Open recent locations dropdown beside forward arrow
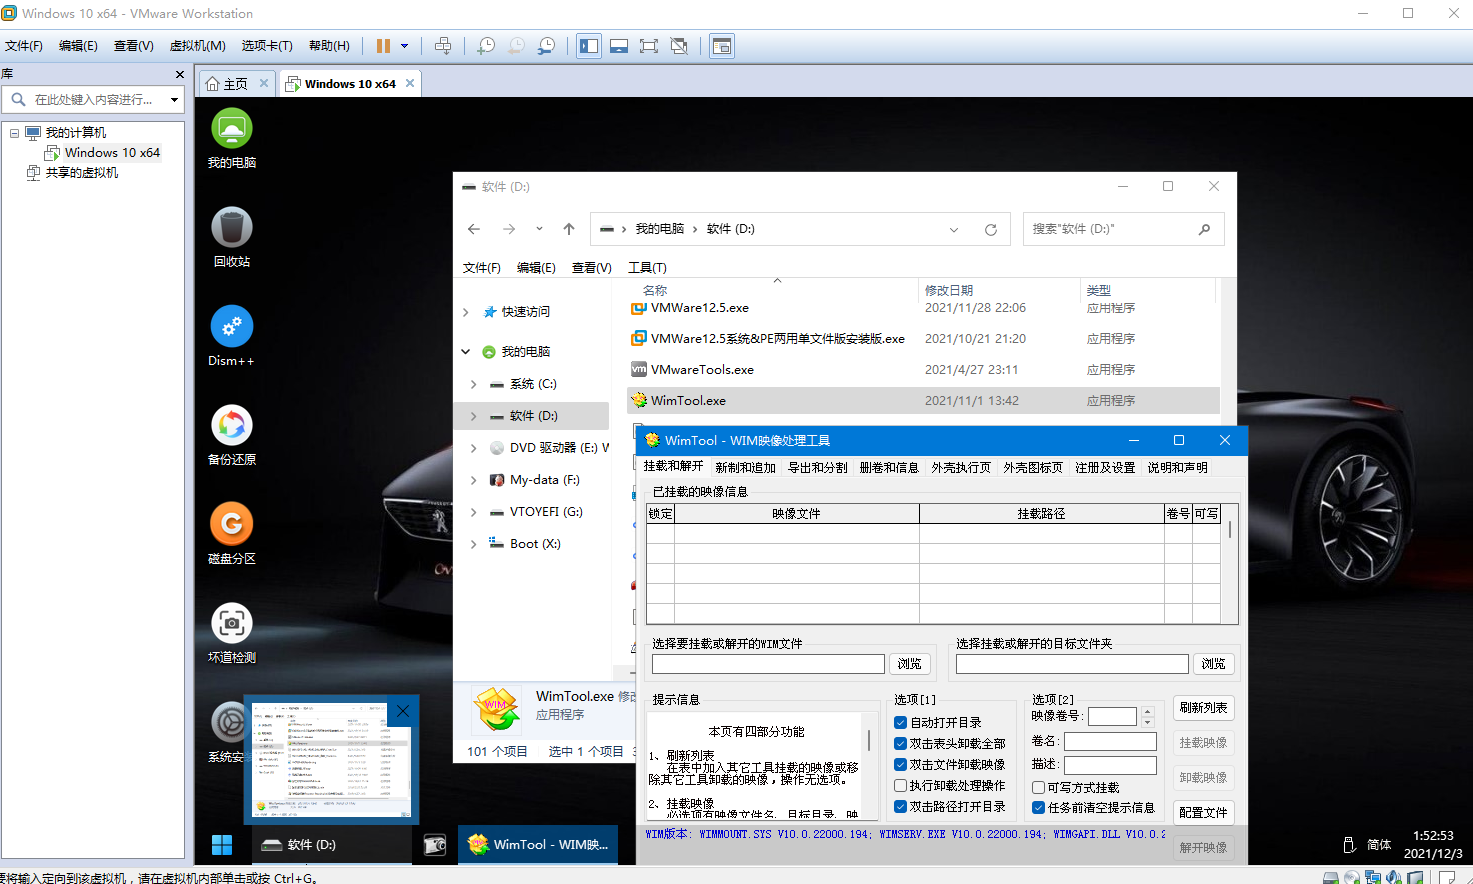Screen dimensions: 1473x884 click(539, 229)
